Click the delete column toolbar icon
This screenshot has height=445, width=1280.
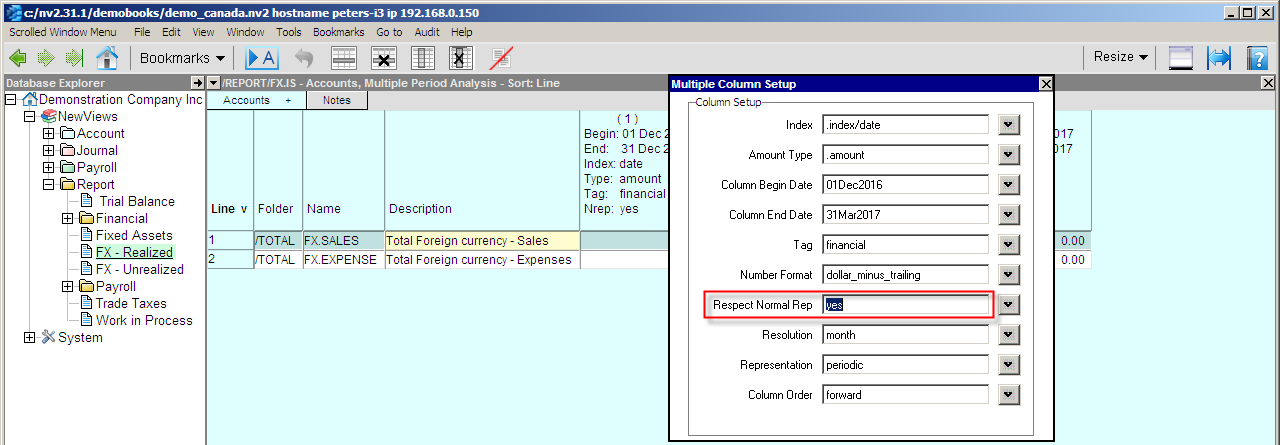461,58
